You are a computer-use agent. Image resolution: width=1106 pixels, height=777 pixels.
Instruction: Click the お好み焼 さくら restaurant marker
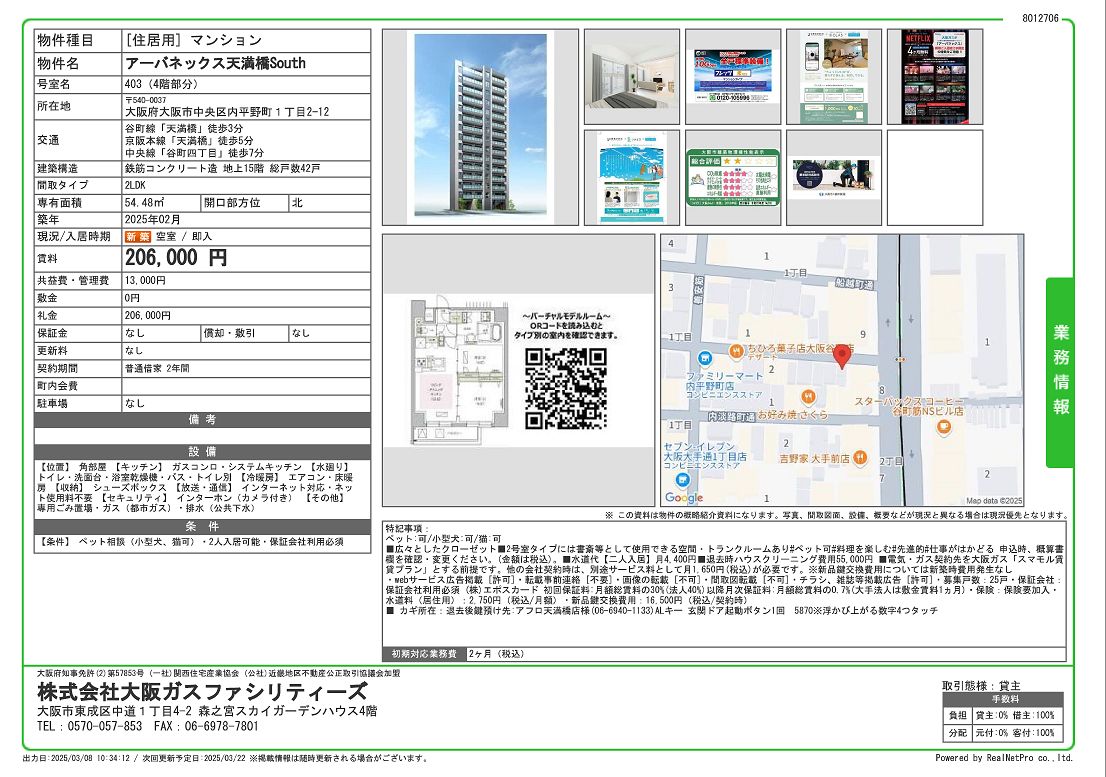[x=809, y=397]
